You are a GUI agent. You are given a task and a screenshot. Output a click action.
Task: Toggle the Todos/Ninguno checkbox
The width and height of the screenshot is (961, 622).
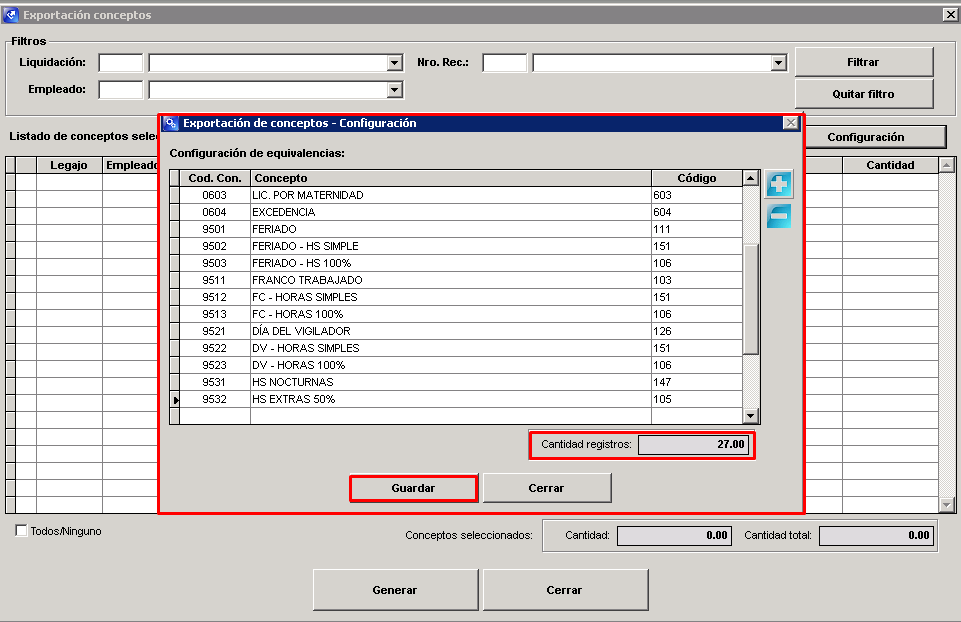point(21,531)
